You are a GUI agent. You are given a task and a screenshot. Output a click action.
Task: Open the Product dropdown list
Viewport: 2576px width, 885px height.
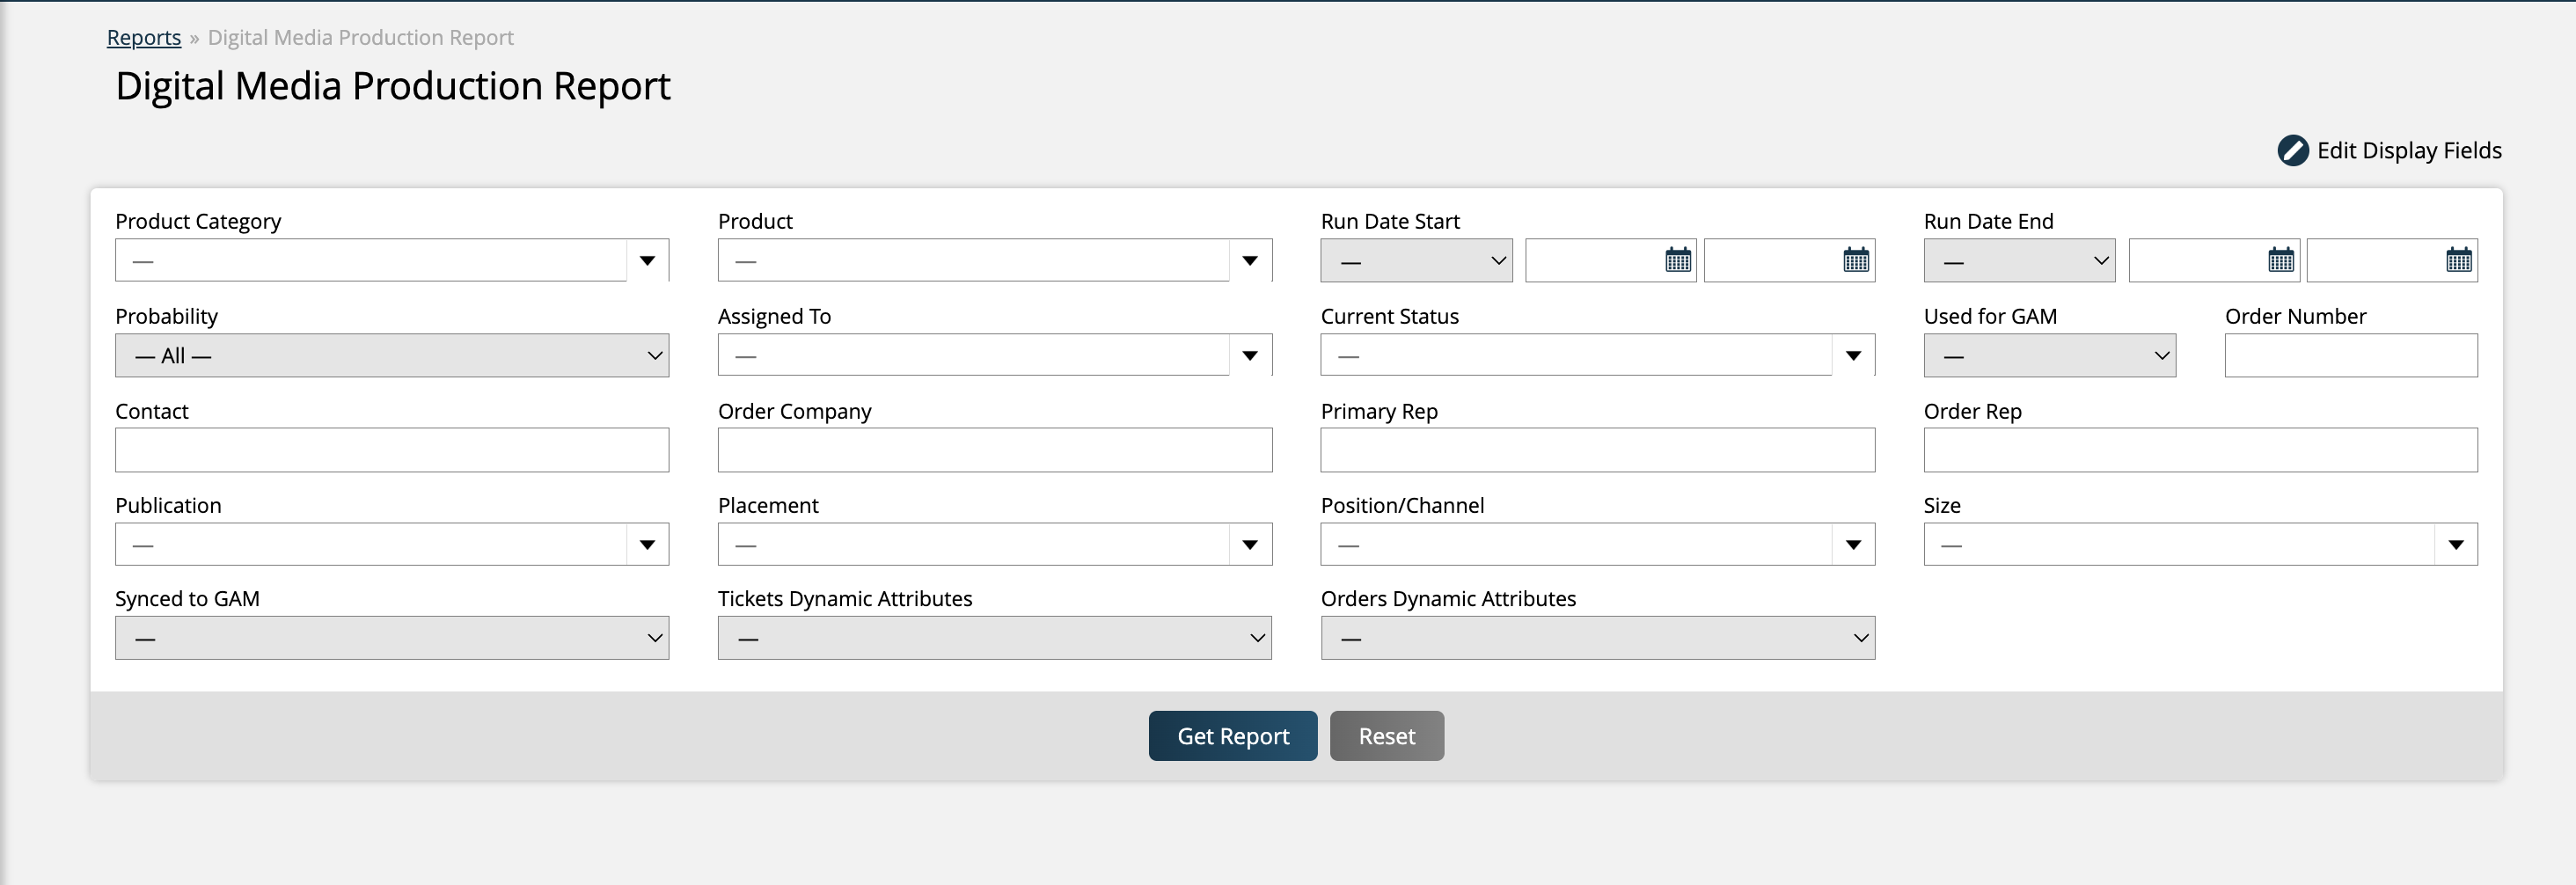click(x=1249, y=261)
